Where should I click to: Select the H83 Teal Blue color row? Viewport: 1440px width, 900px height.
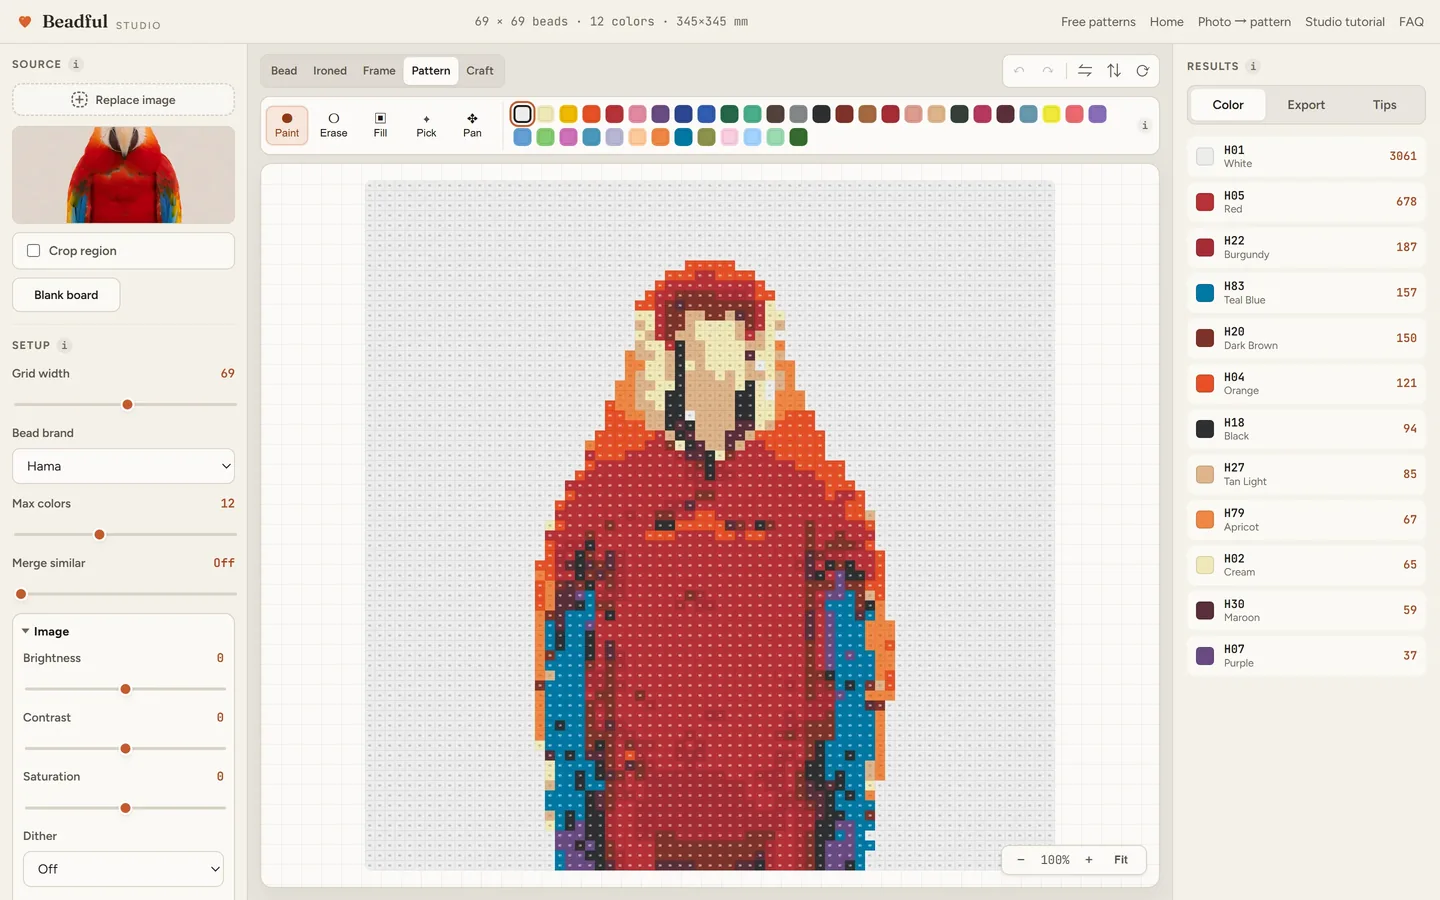click(1306, 293)
